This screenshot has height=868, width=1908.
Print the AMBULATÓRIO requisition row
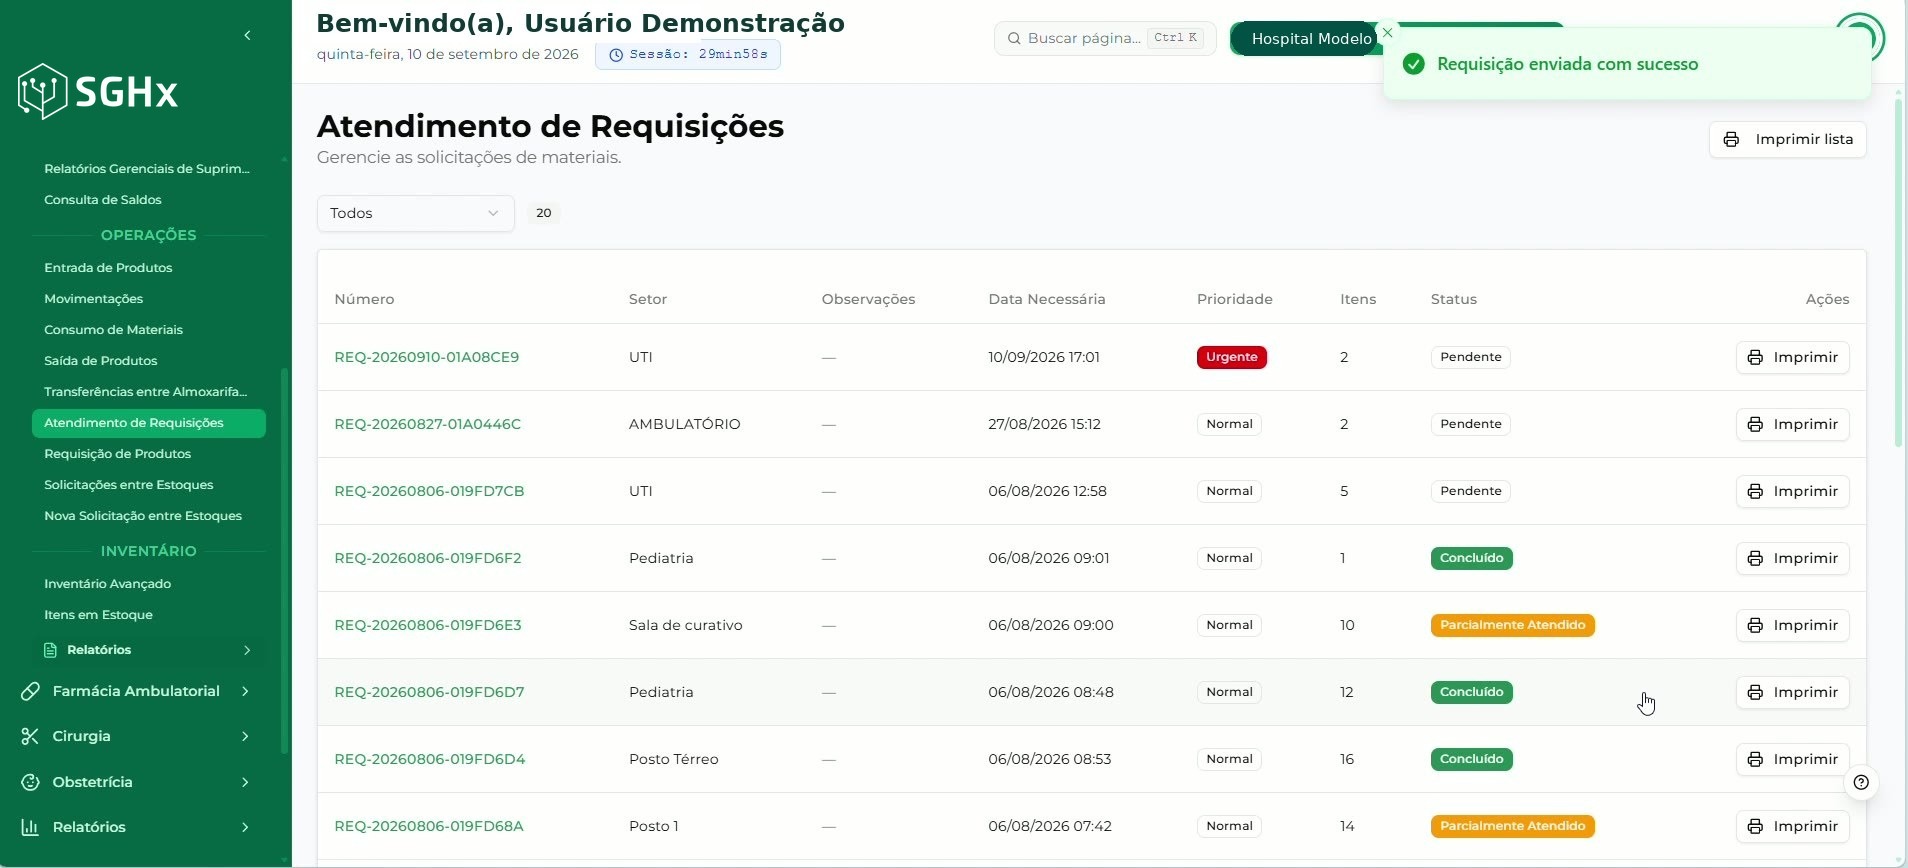click(1792, 424)
